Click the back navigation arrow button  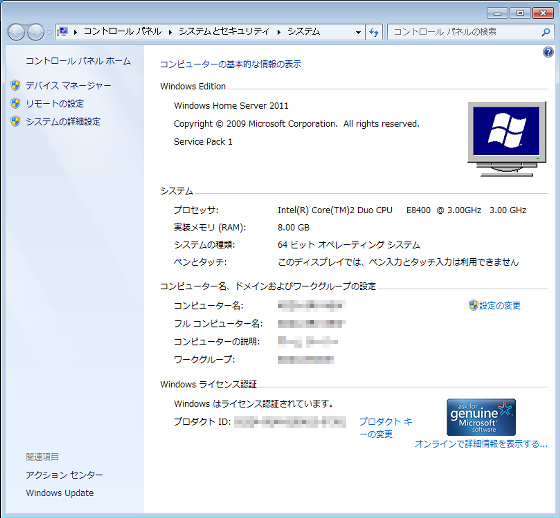click(x=16, y=32)
